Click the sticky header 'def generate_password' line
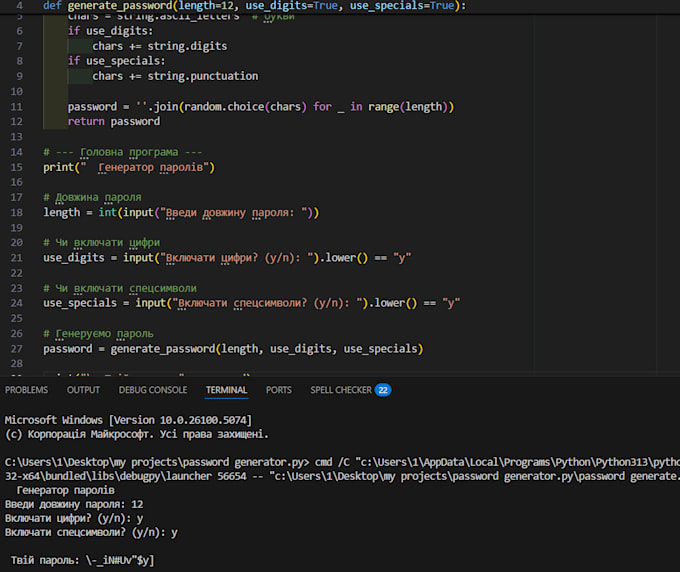The width and height of the screenshot is (680, 572). point(254,6)
